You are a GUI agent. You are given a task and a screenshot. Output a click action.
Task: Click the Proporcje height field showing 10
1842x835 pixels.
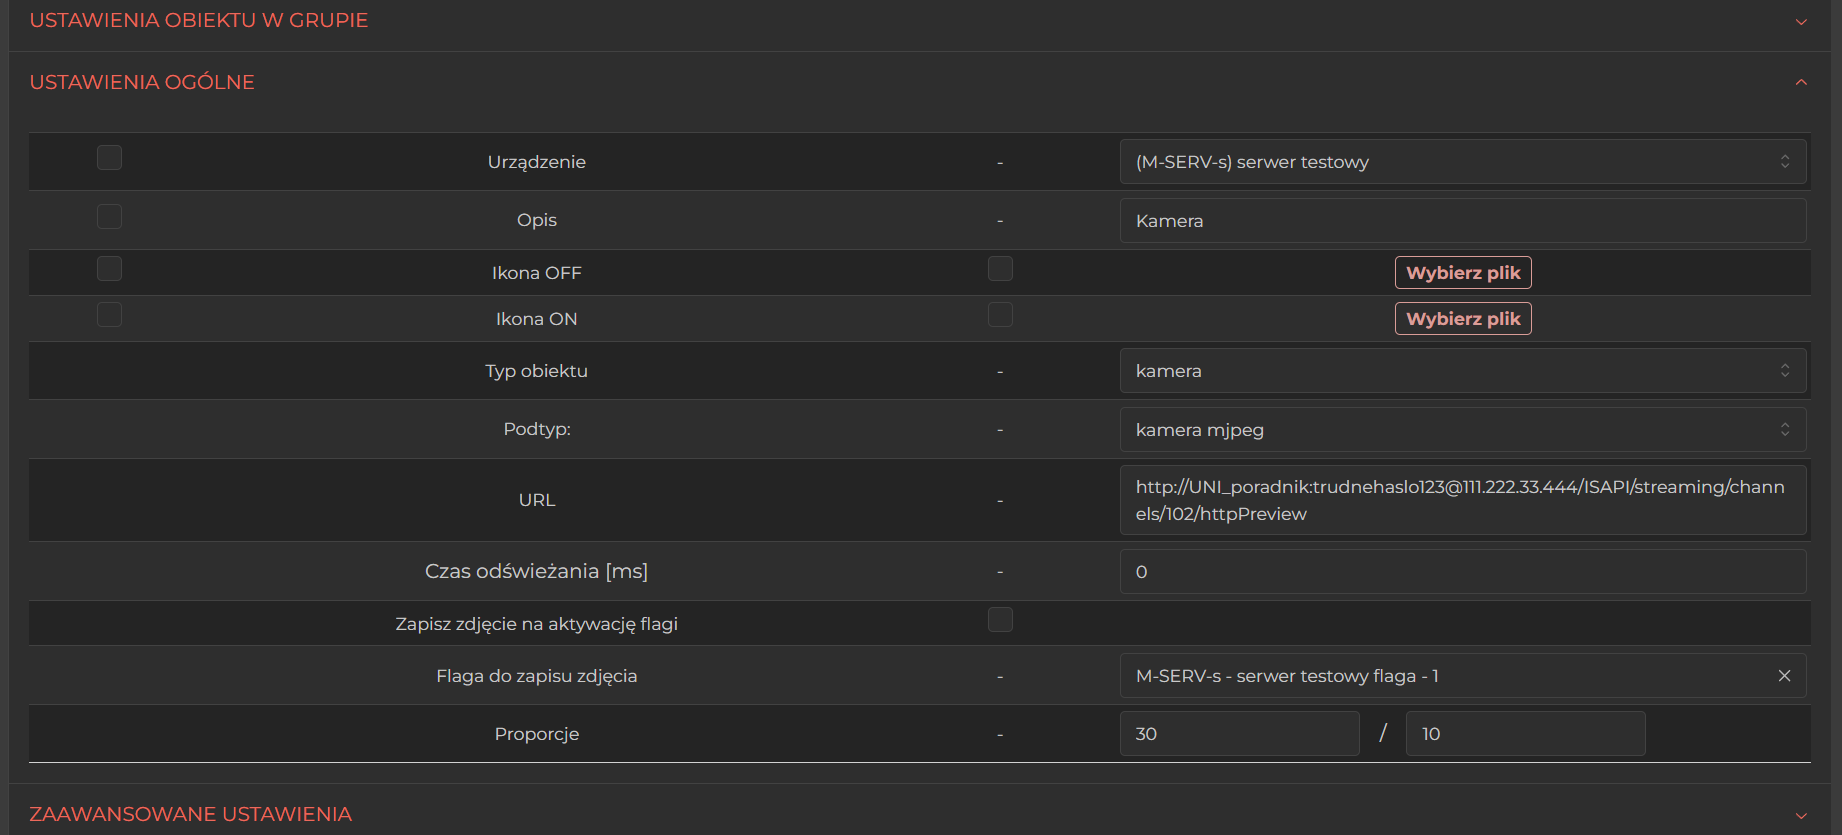click(1525, 734)
